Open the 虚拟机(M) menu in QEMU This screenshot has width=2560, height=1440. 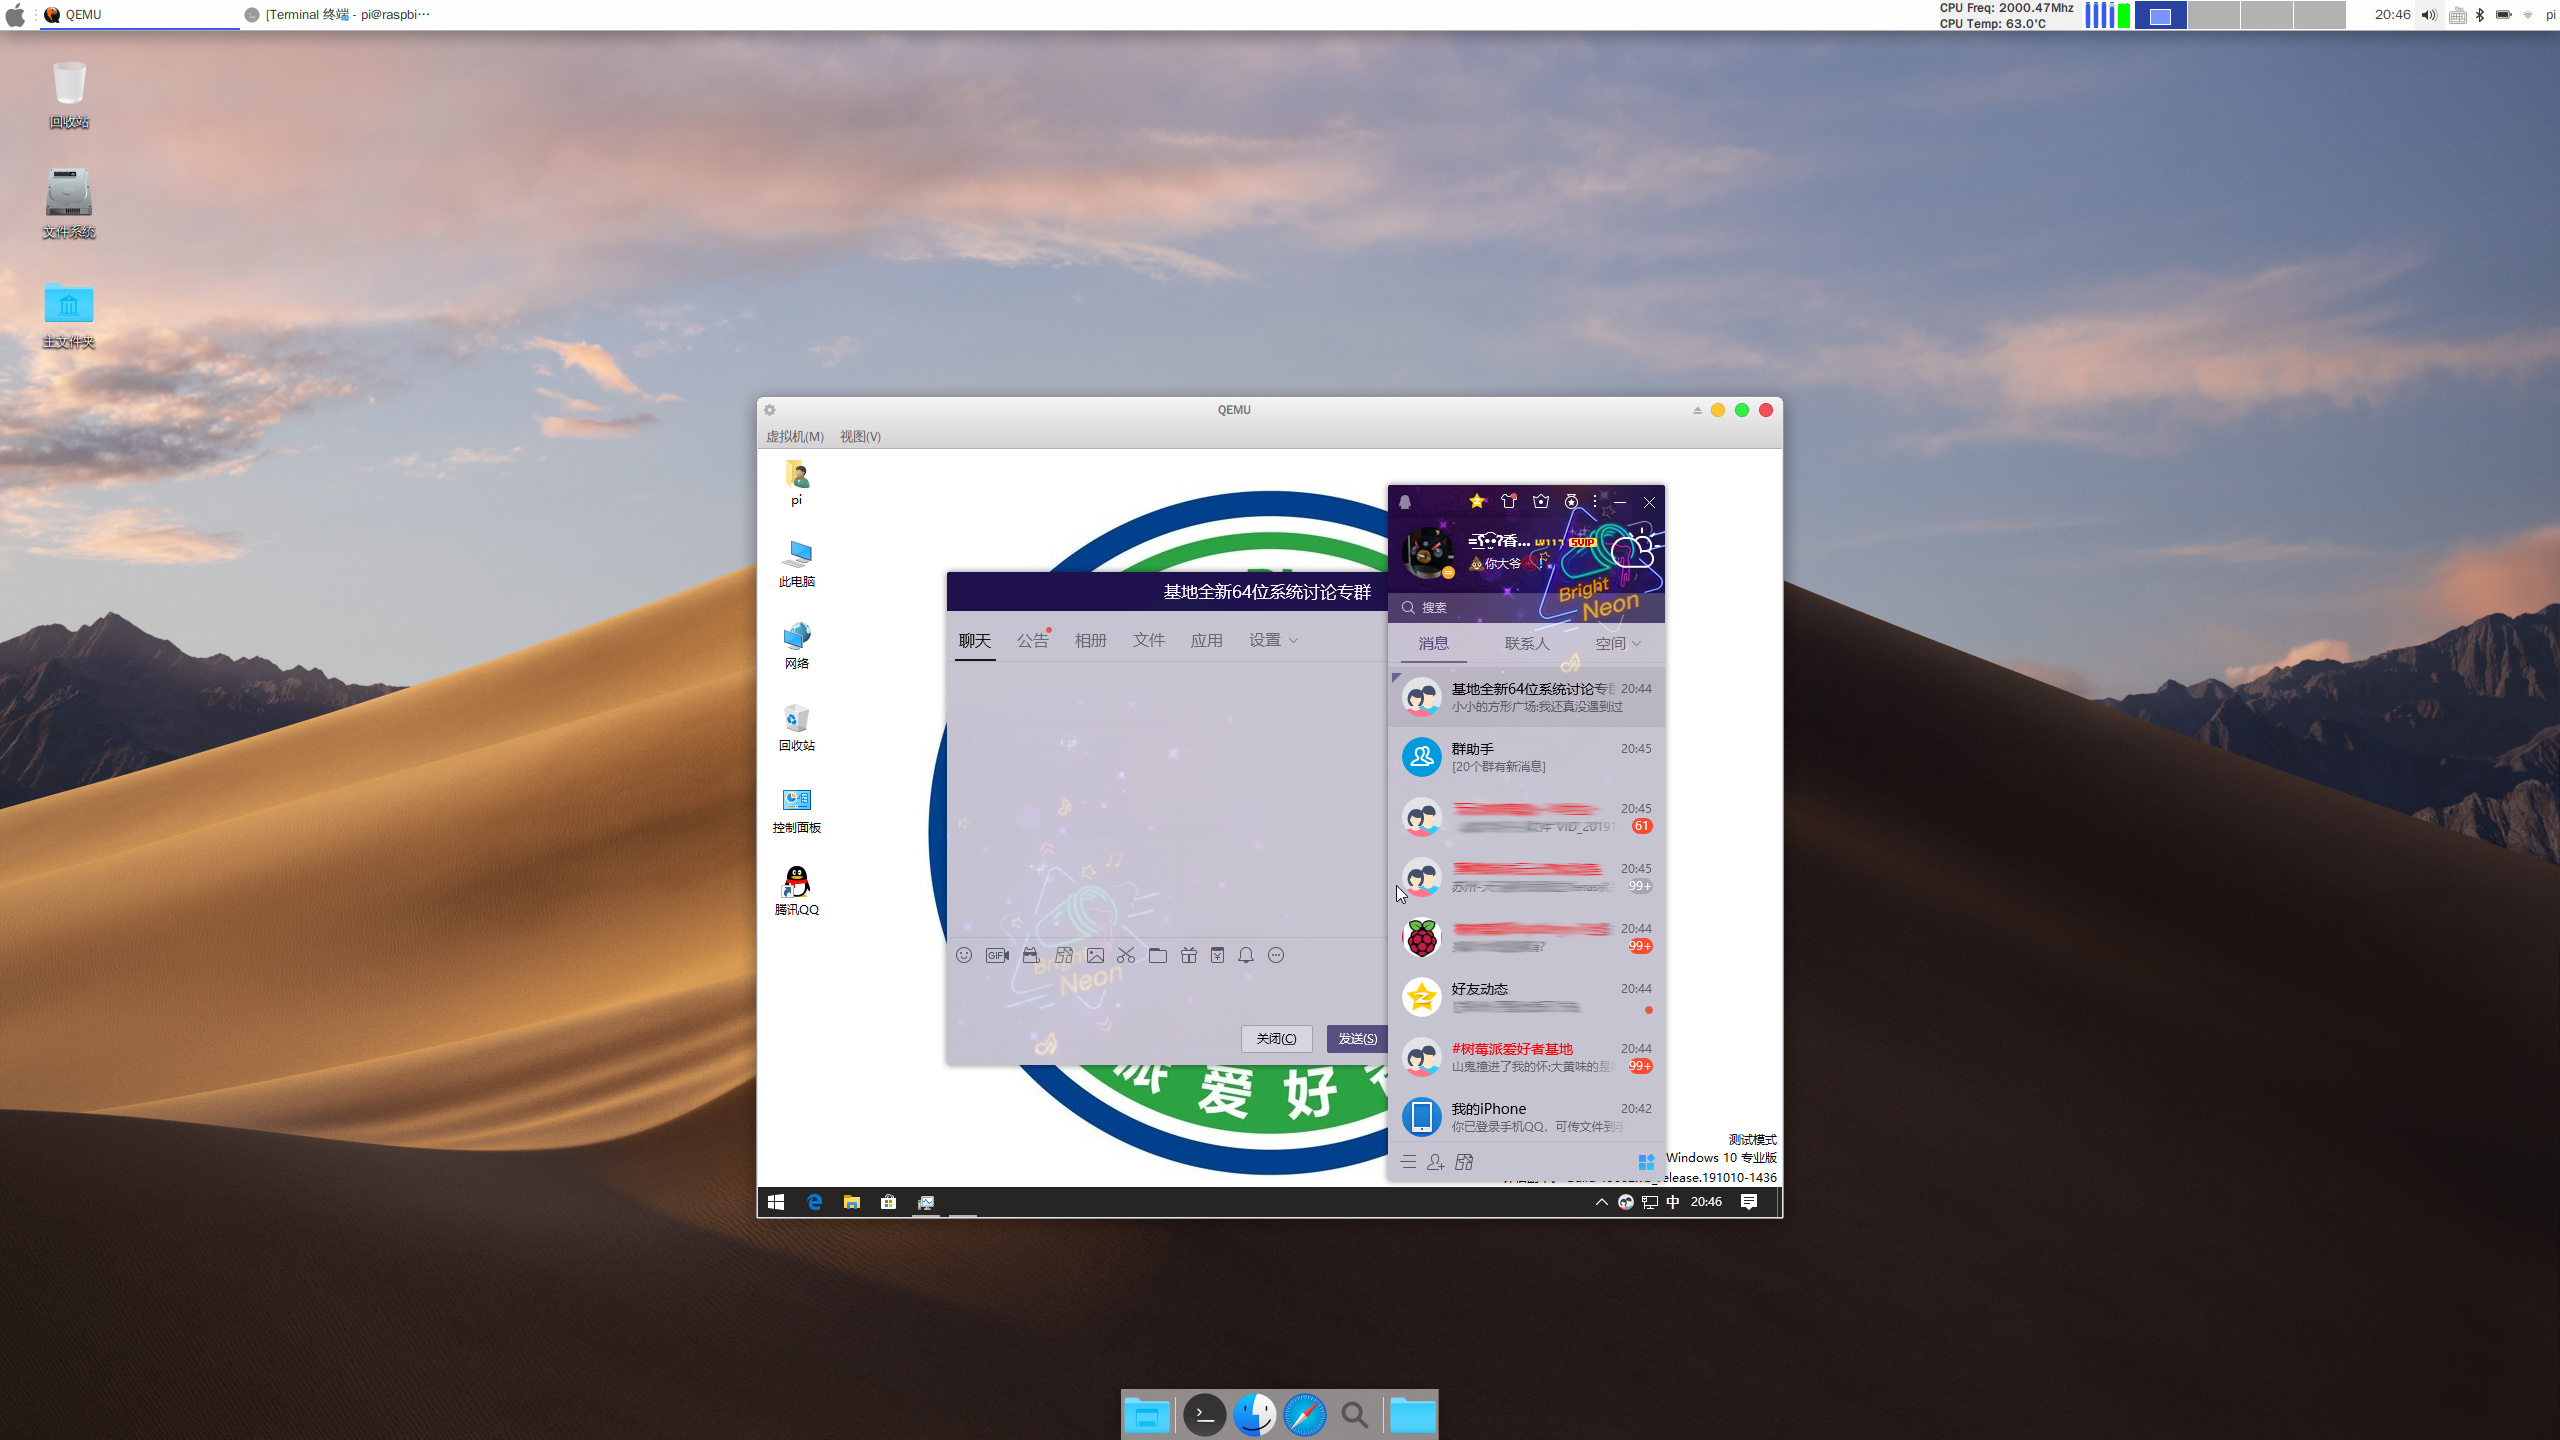tap(795, 436)
